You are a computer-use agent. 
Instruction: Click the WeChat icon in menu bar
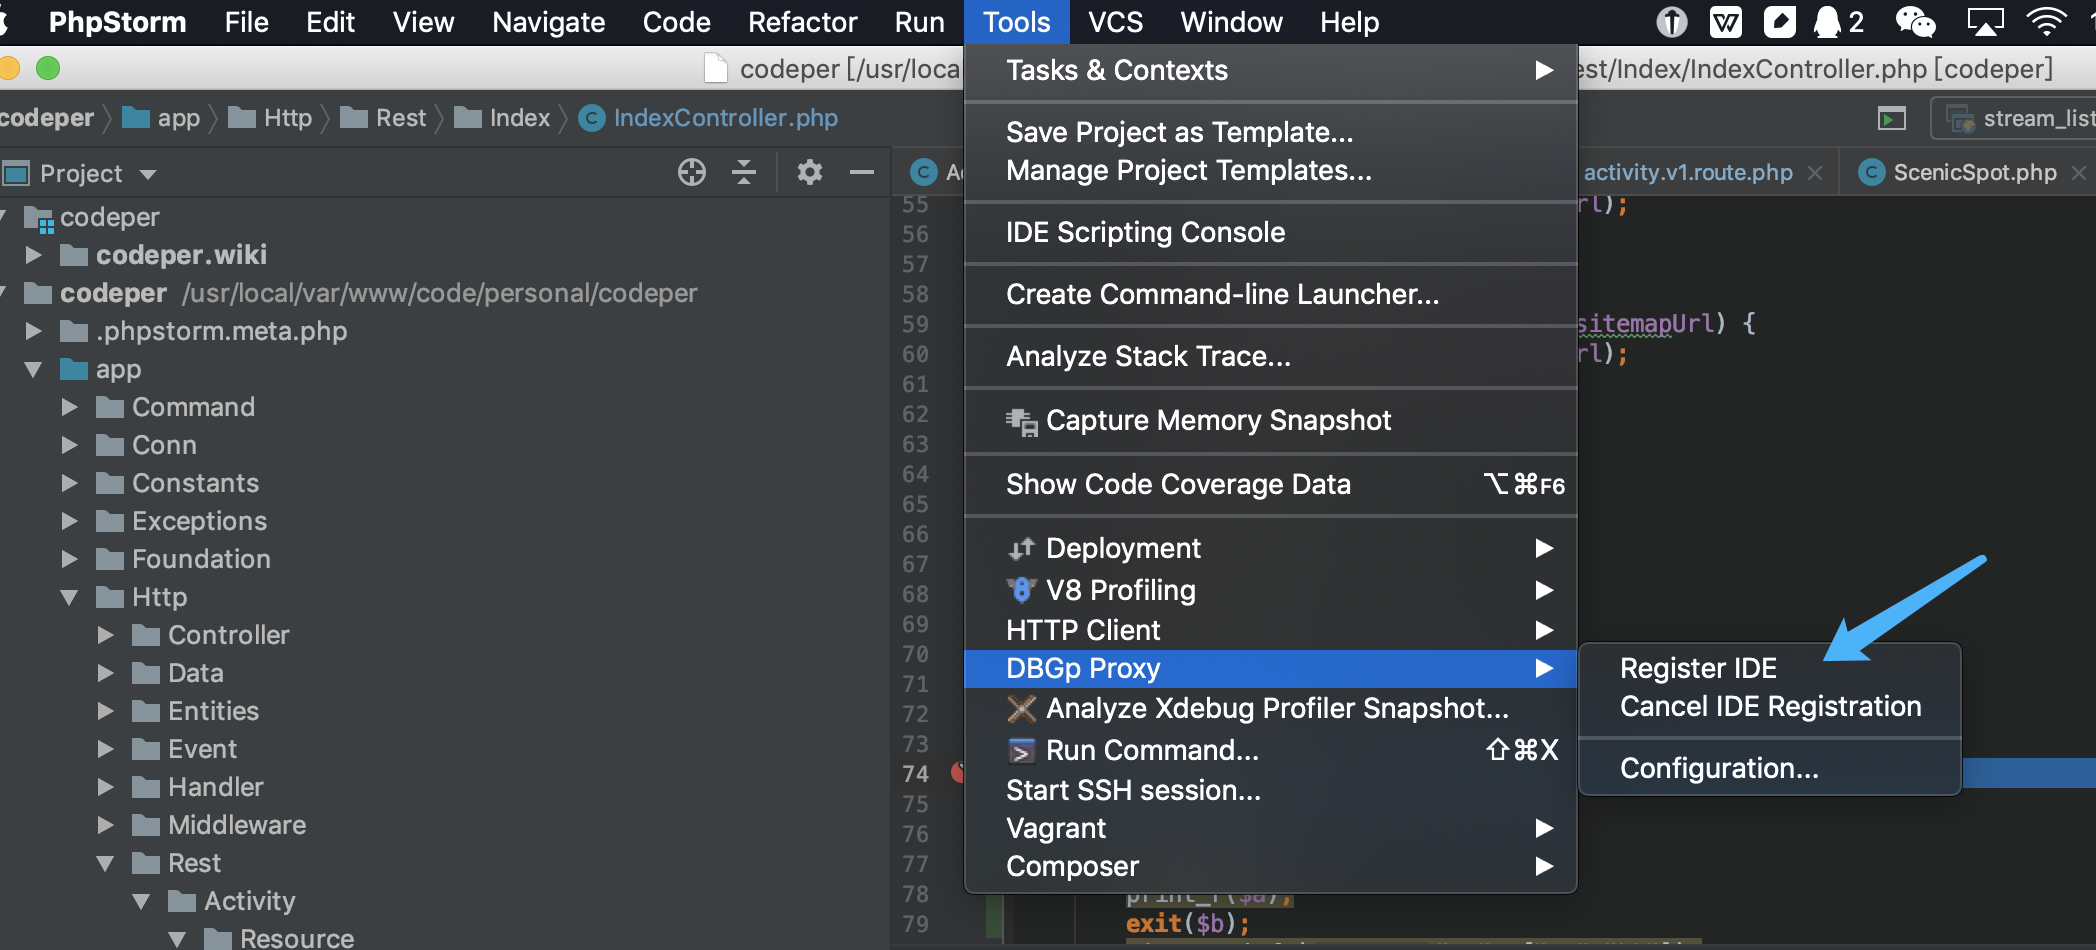(x=1915, y=22)
